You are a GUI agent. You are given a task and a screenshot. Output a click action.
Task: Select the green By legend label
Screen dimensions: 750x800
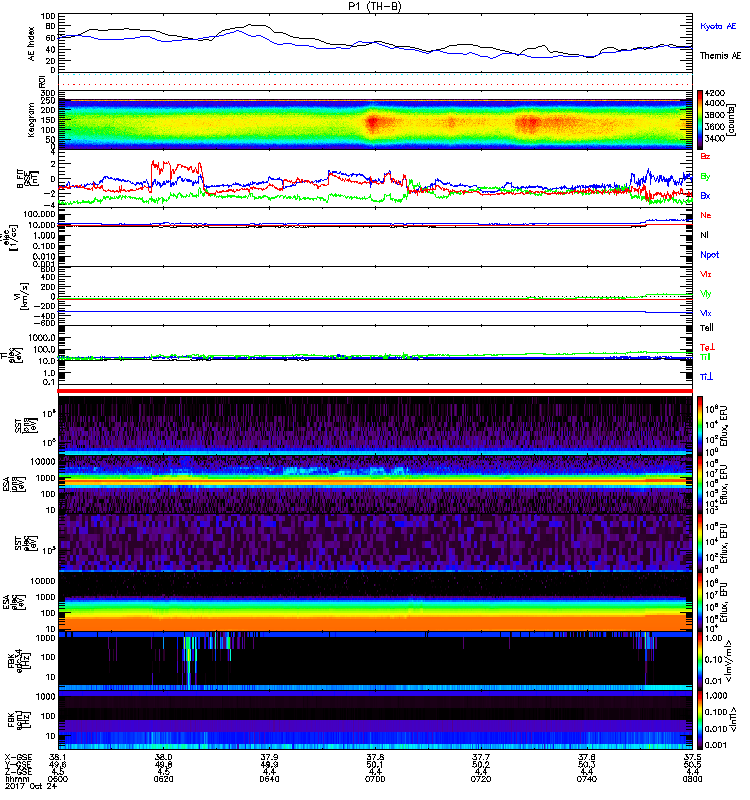[x=705, y=177]
